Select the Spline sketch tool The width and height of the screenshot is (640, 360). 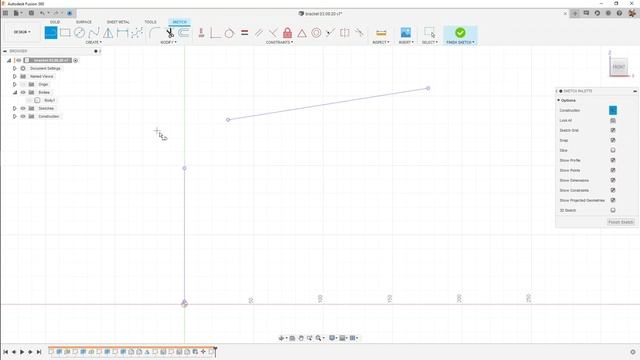point(94,33)
